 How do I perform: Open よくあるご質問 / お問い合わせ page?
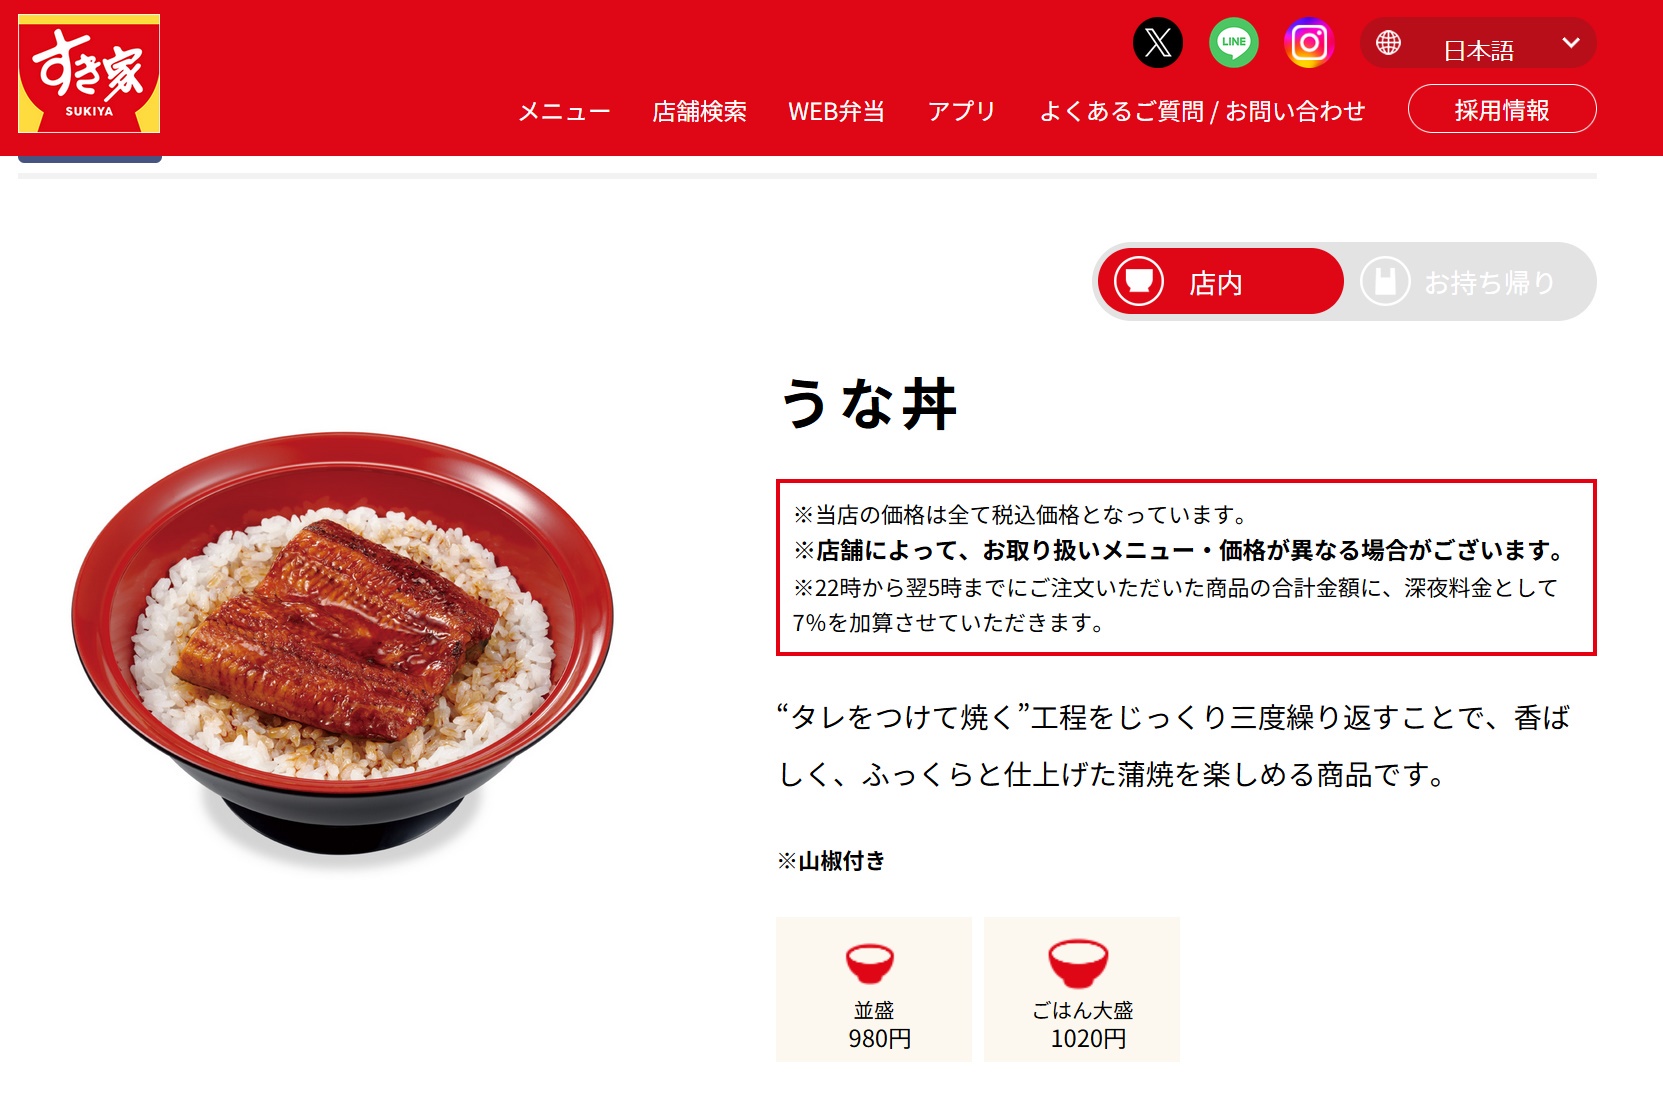[x=1202, y=111]
